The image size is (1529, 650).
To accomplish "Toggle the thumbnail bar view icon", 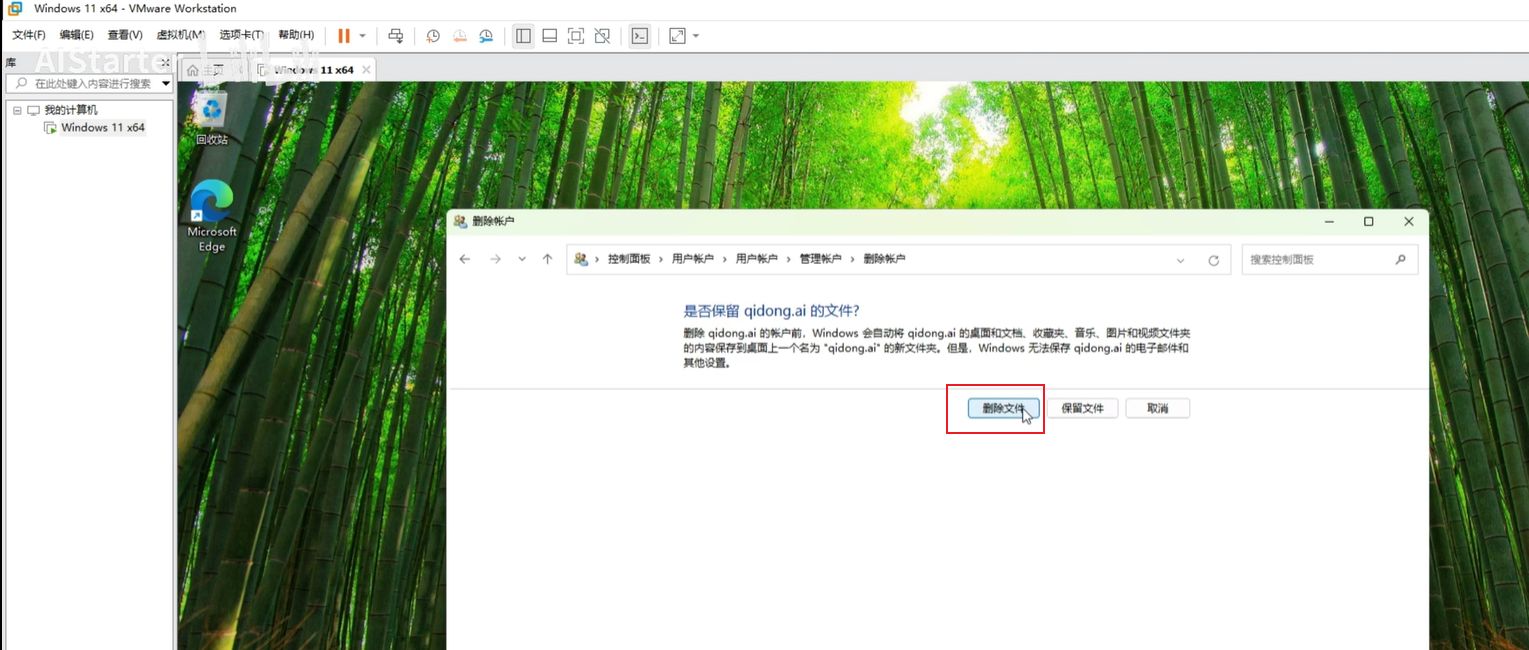I will click(x=549, y=36).
